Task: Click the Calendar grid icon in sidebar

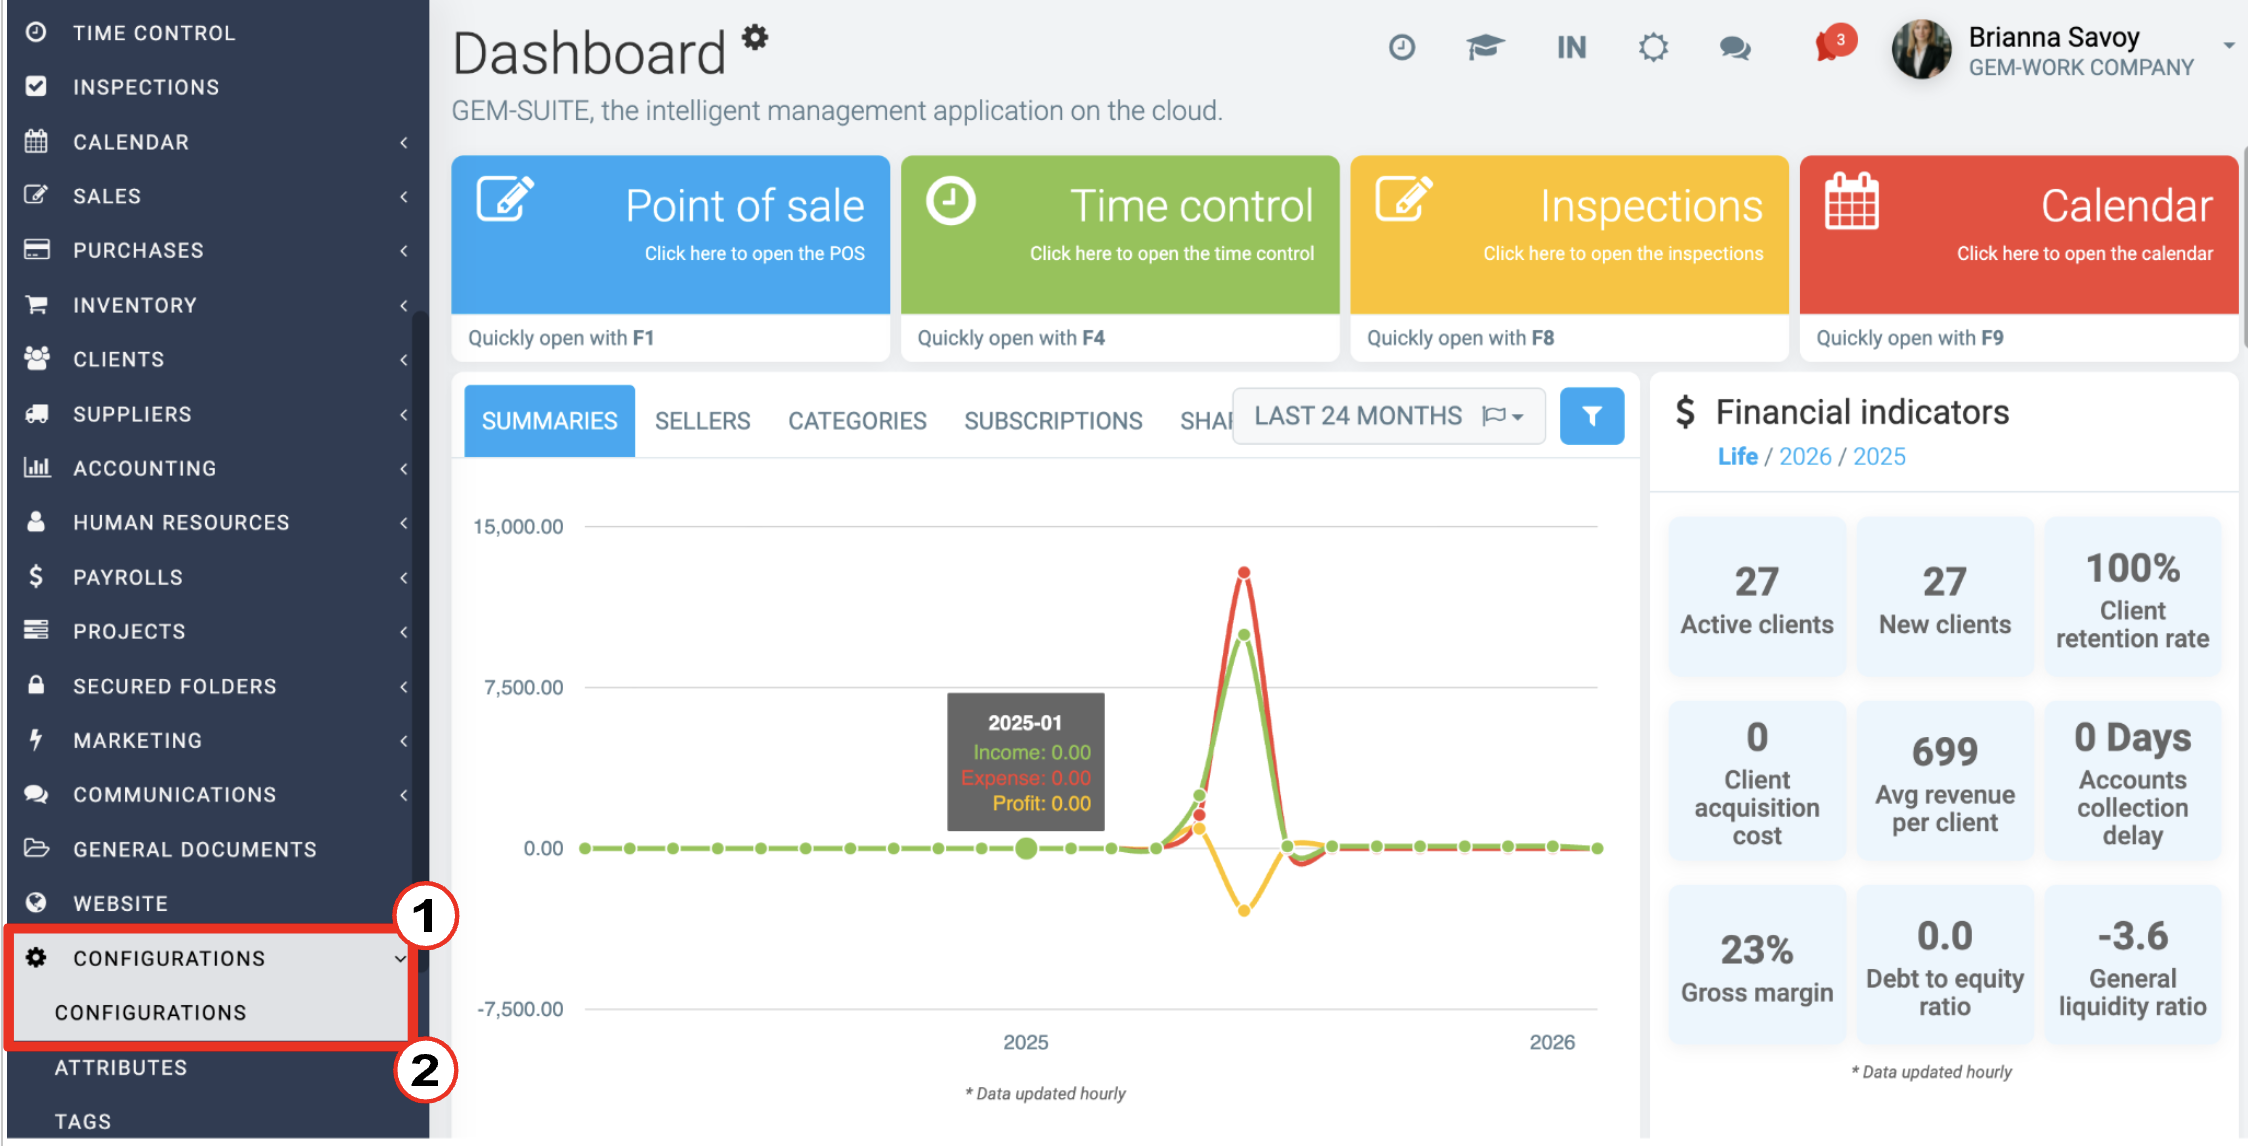Action: pos(36,141)
